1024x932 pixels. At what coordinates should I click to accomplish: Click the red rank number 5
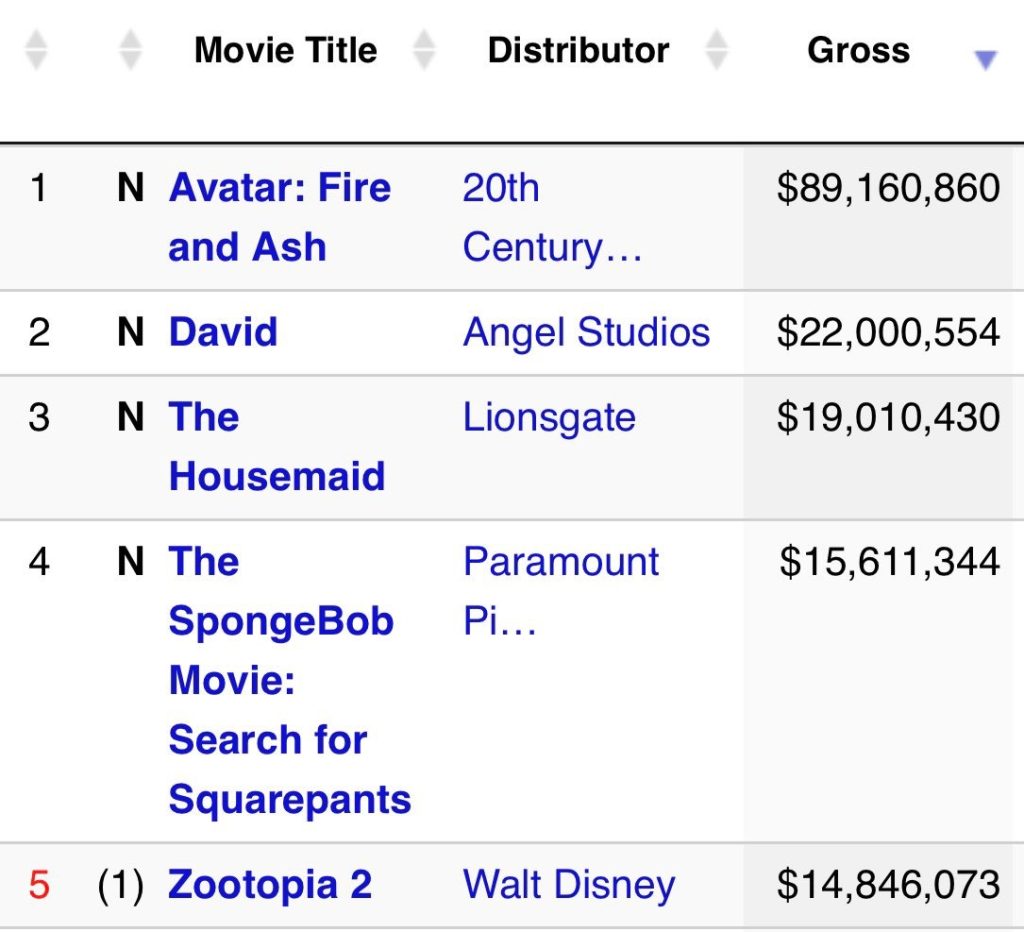37,884
